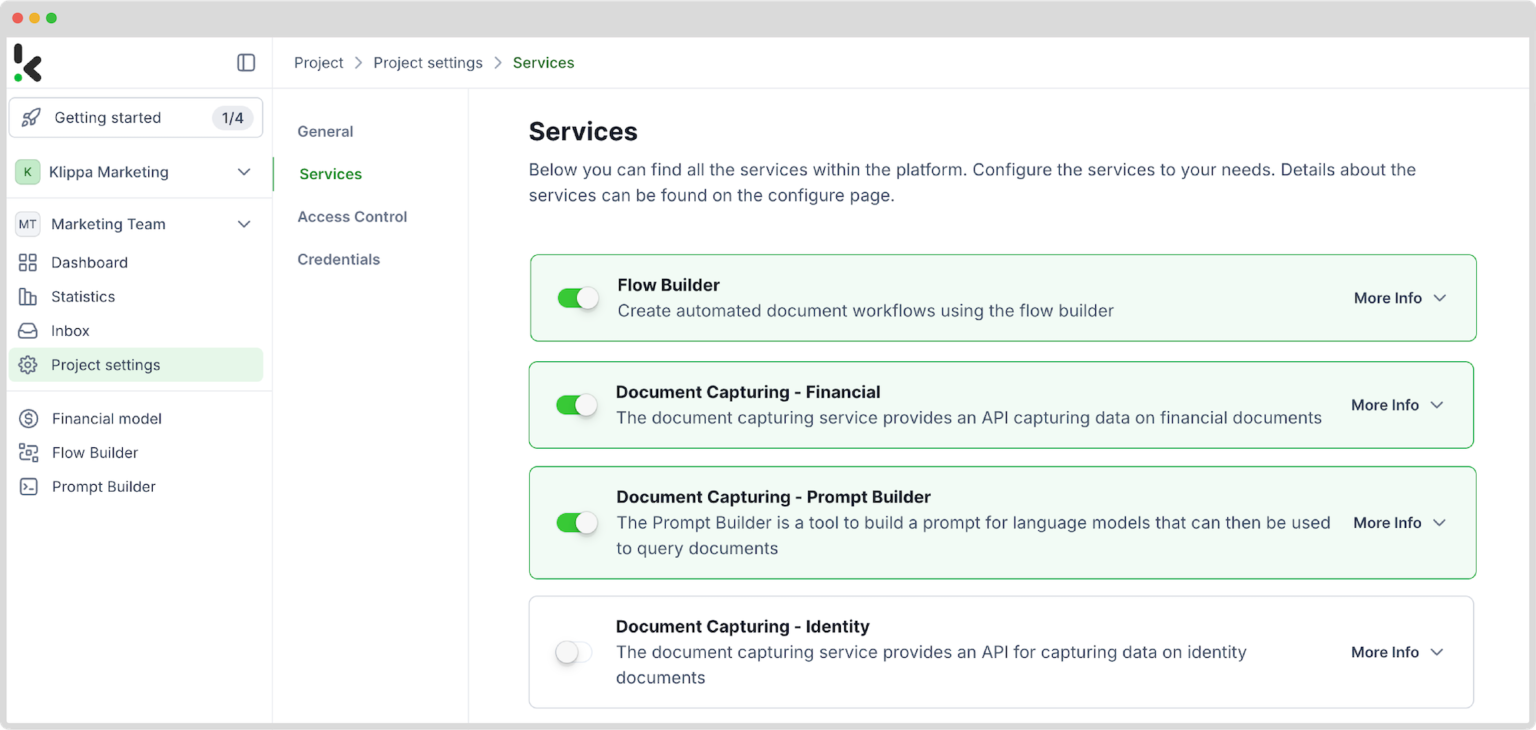1536x730 pixels.
Task: Click the Flow Builder sidebar icon
Action: pyautogui.click(x=29, y=453)
